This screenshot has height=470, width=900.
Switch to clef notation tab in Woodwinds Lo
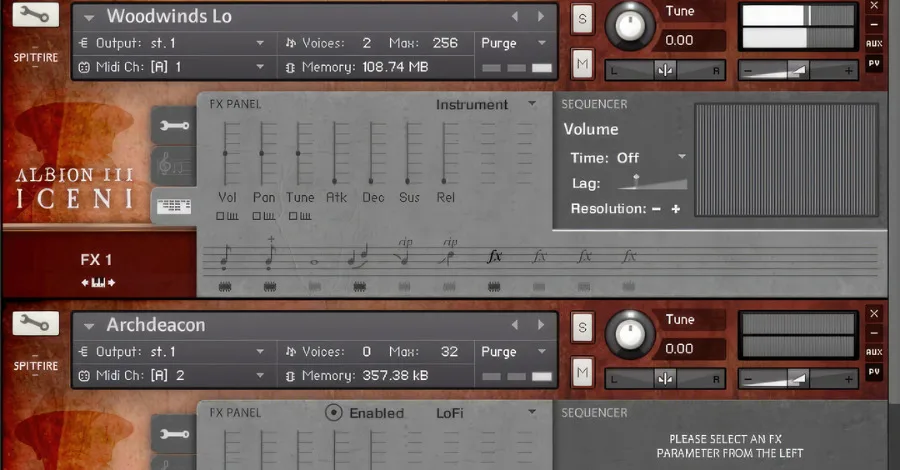point(174,166)
